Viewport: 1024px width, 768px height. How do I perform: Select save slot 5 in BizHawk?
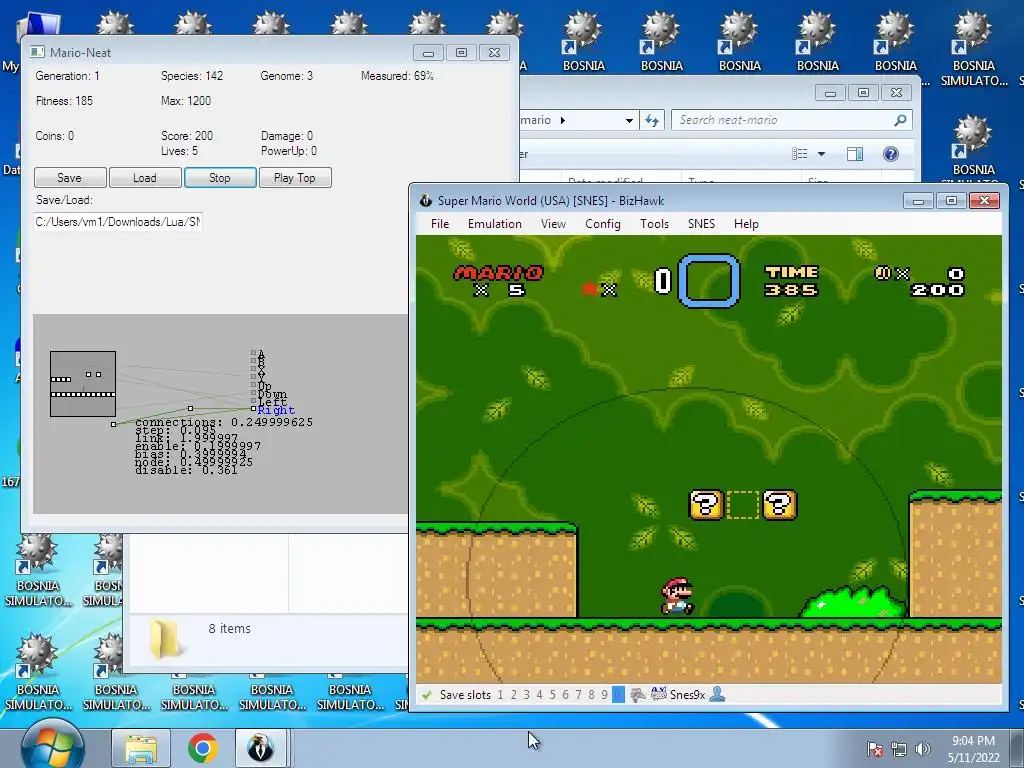[x=552, y=695]
